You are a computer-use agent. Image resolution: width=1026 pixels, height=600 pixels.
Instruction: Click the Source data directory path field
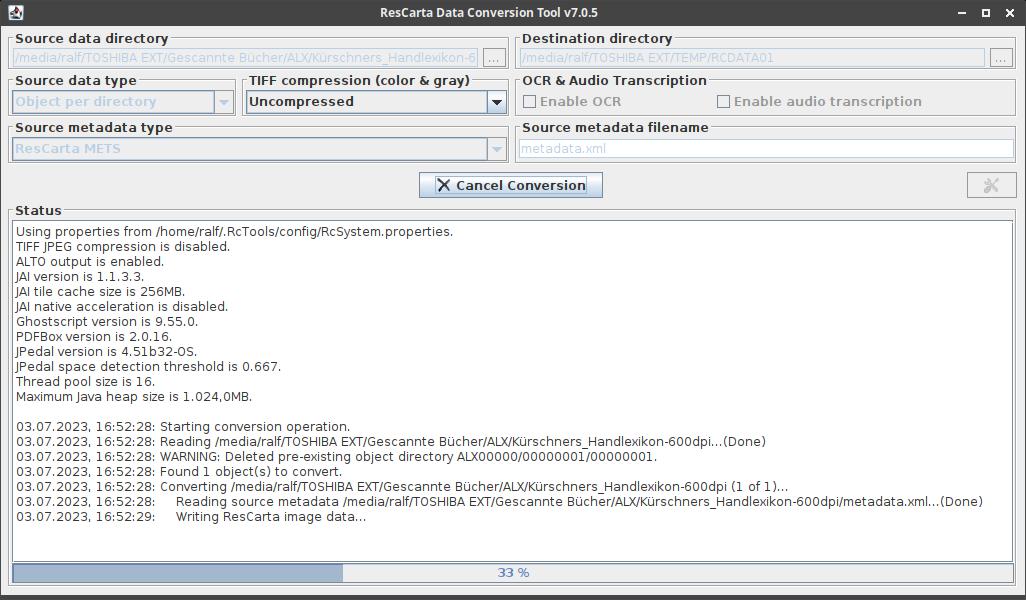245,58
